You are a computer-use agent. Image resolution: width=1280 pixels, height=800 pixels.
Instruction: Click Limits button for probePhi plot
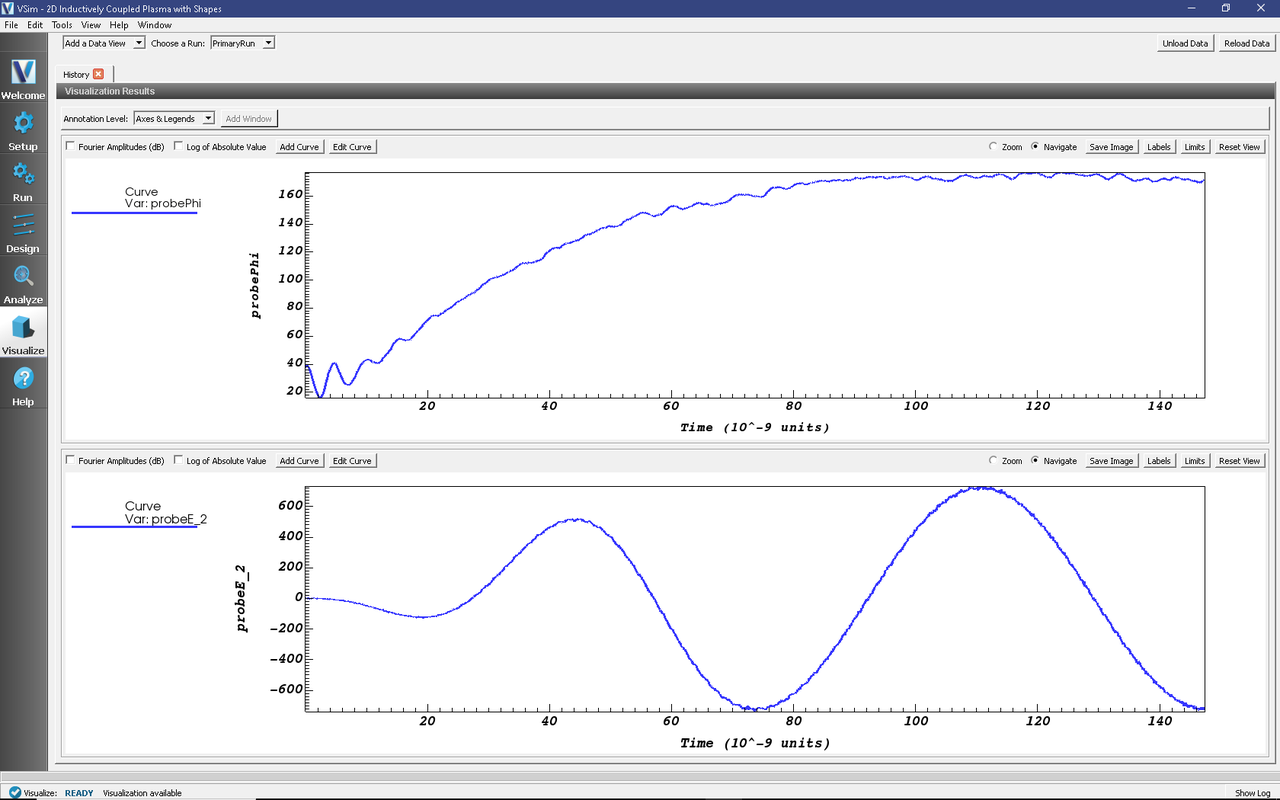pyautogui.click(x=1194, y=147)
